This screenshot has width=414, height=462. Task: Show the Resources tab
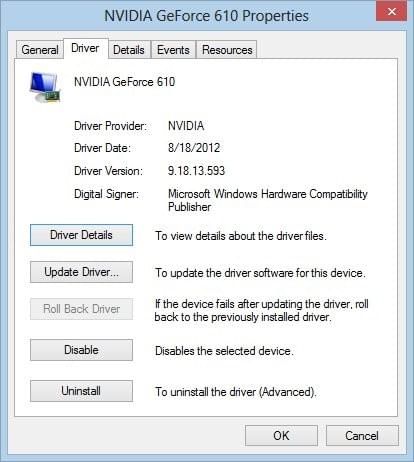227,50
